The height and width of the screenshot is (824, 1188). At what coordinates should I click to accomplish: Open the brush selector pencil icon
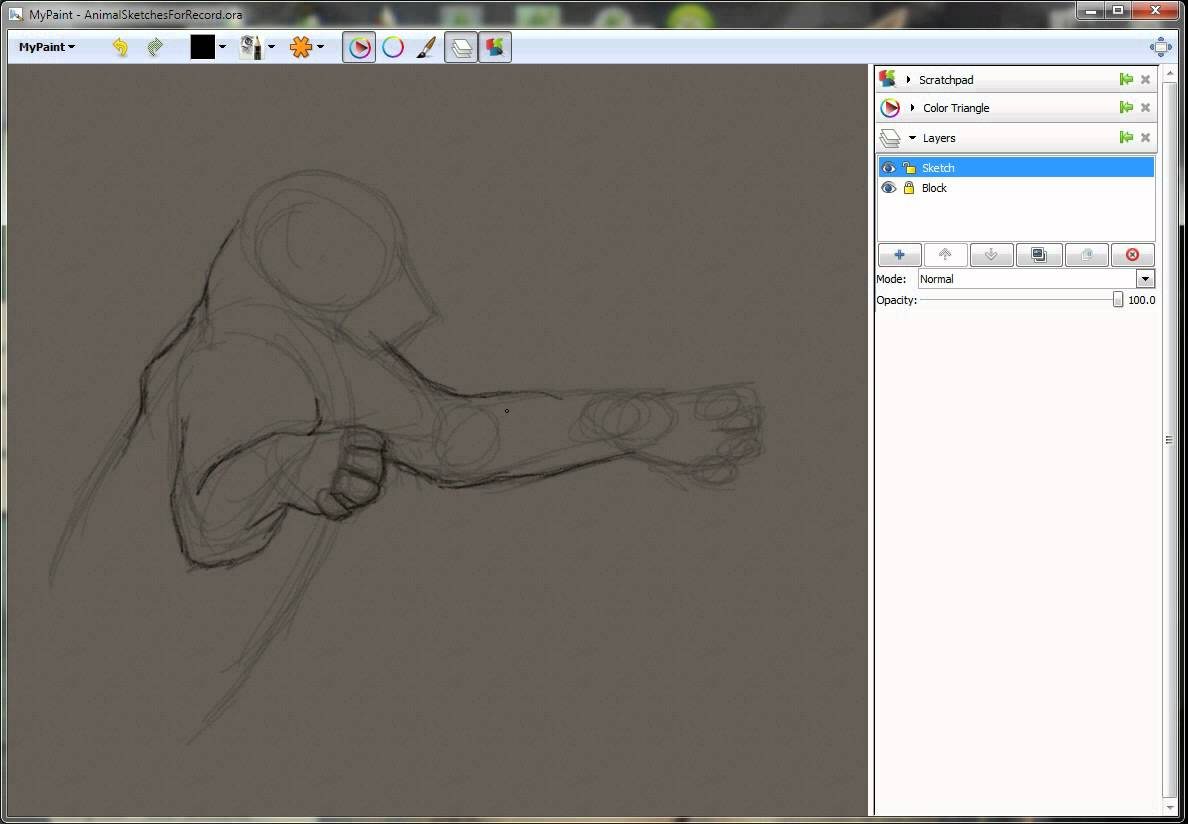(251, 46)
